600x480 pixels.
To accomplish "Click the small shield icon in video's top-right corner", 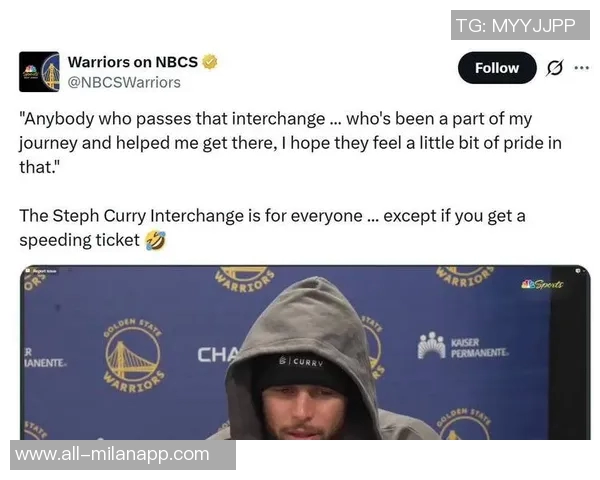I will point(577,271).
